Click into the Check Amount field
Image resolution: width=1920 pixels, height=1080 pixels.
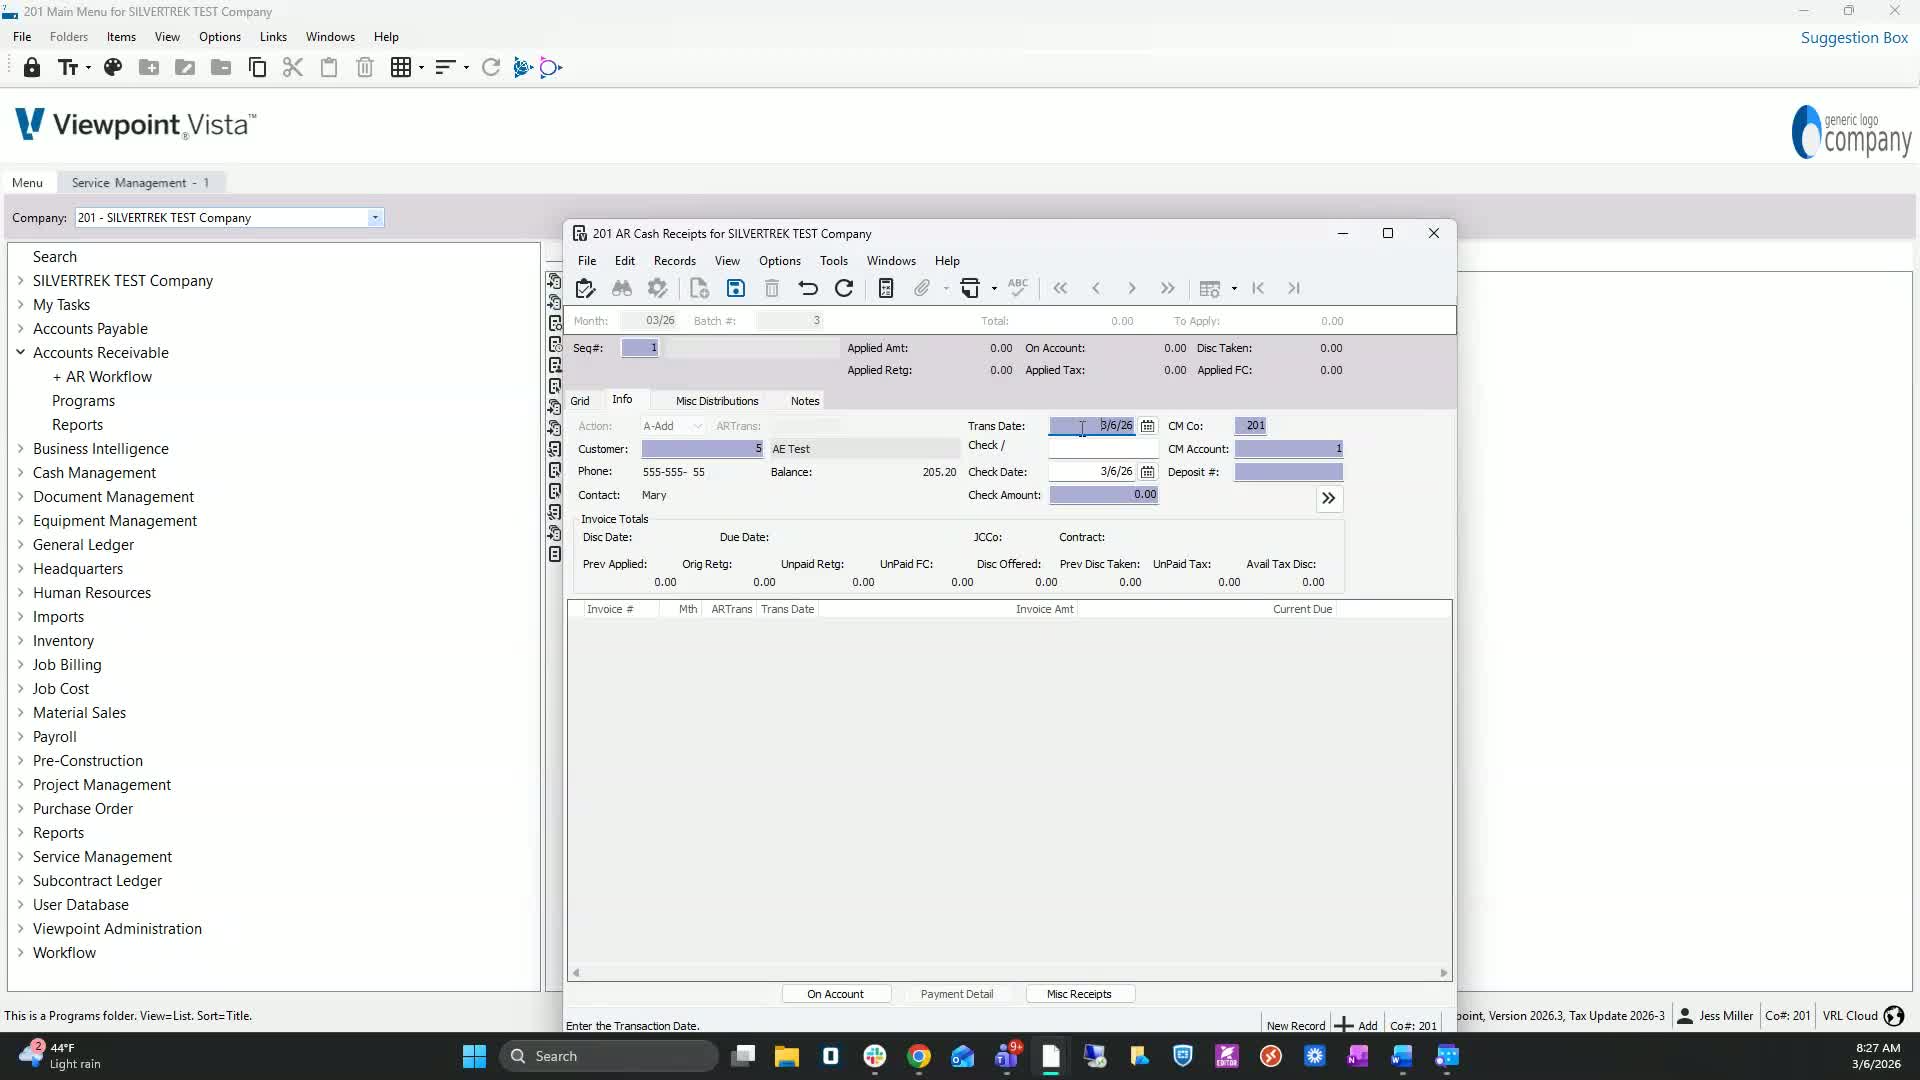point(1103,495)
